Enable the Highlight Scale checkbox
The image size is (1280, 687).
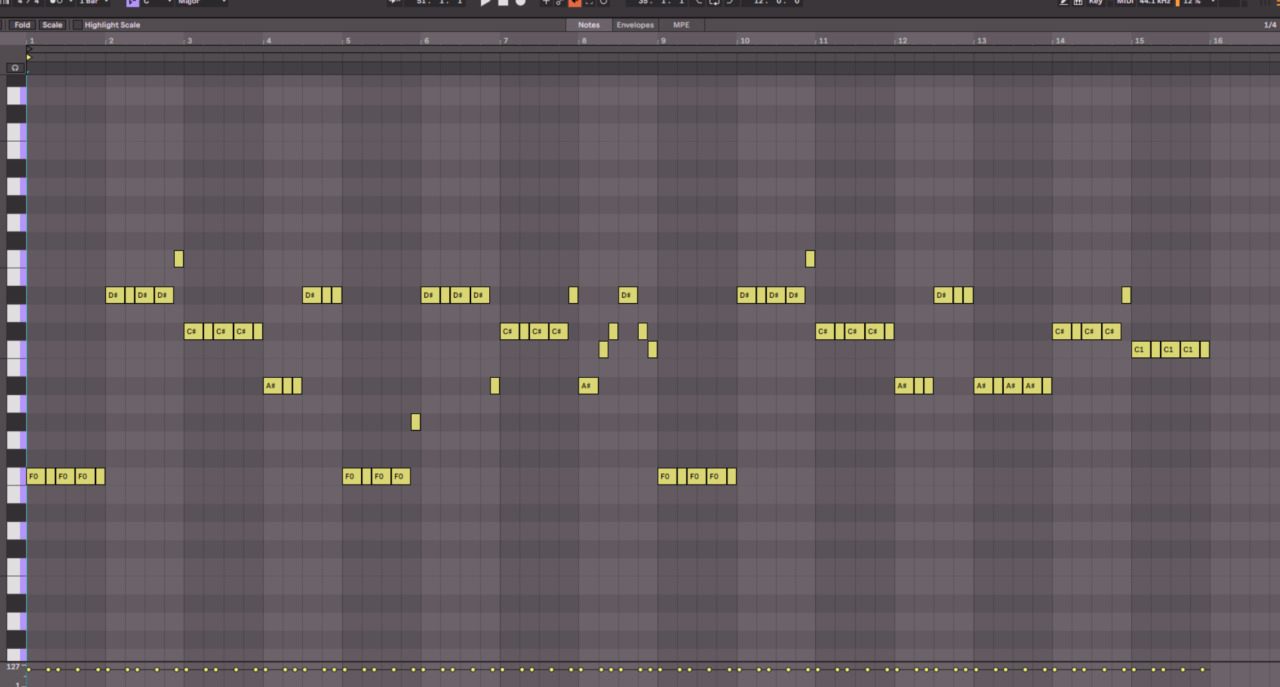78,25
